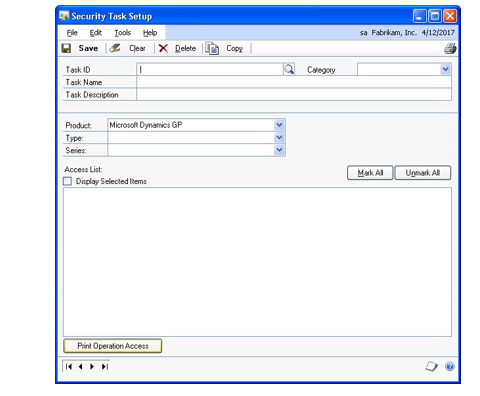Expand the Series dropdown
Viewport: 480px width, 396px height.
279,150
